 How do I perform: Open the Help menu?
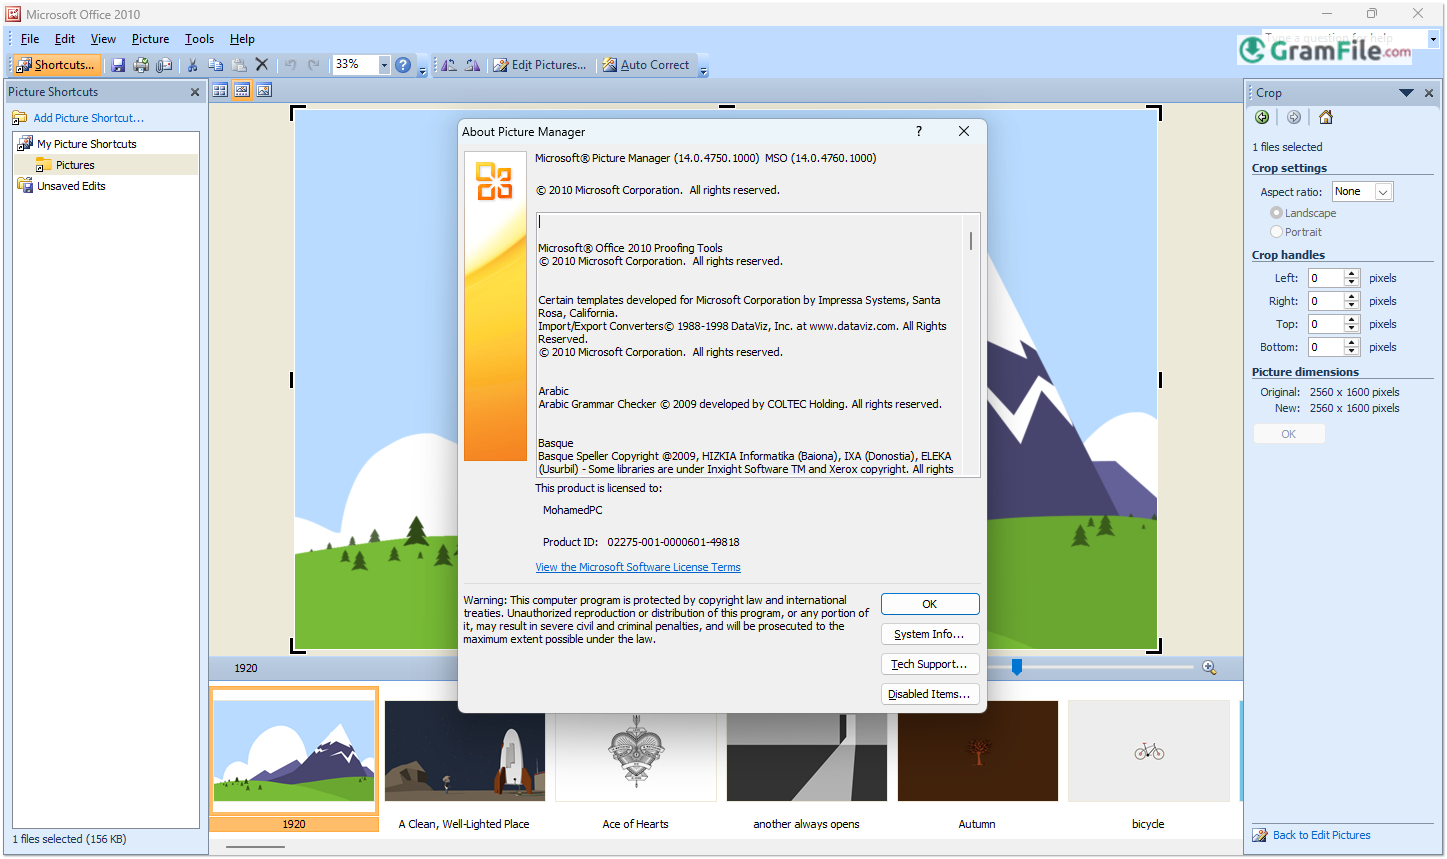[242, 39]
